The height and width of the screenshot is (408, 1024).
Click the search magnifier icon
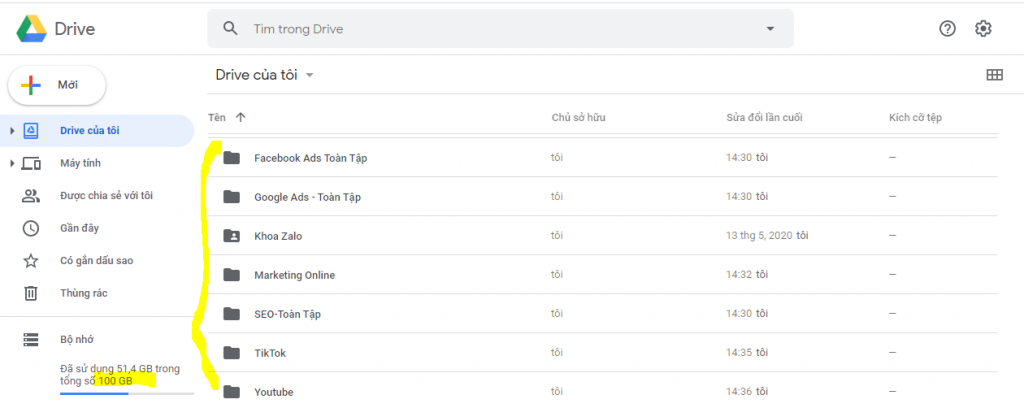(230, 29)
